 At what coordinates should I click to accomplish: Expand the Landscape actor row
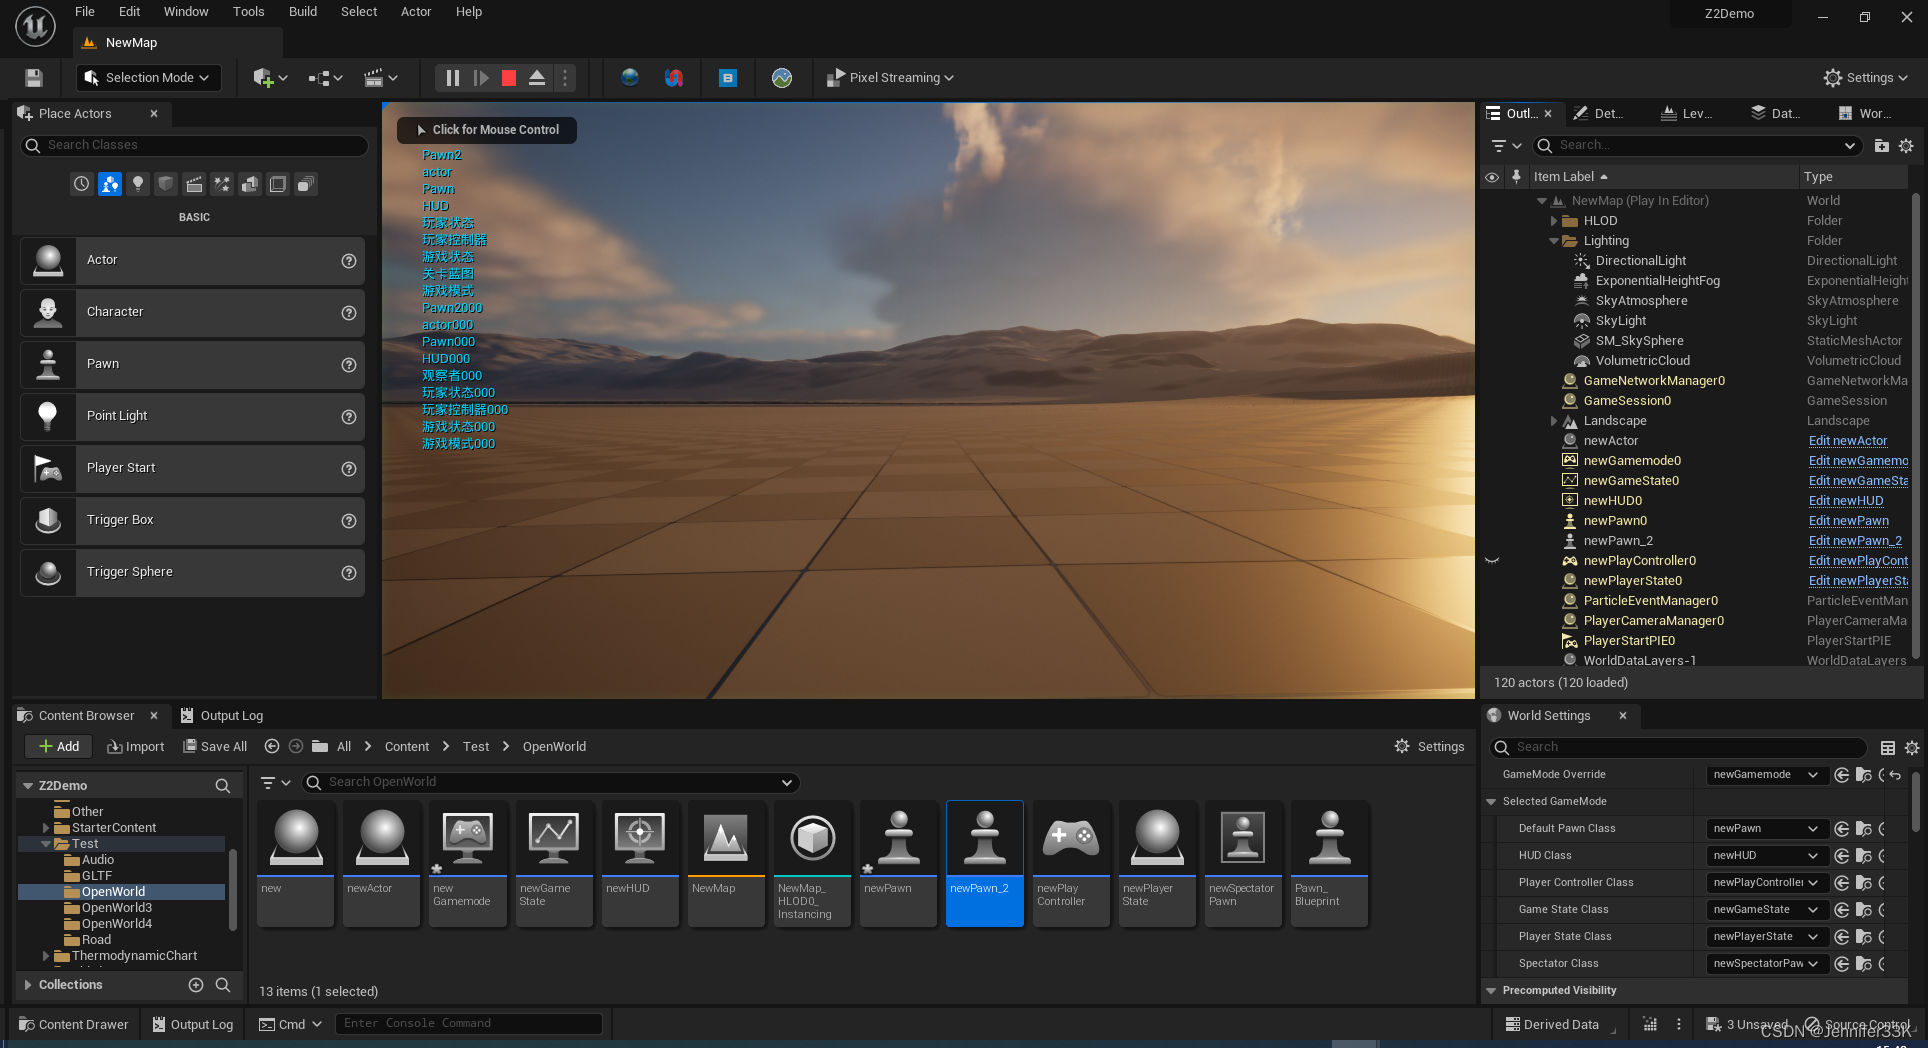click(x=1554, y=421)
